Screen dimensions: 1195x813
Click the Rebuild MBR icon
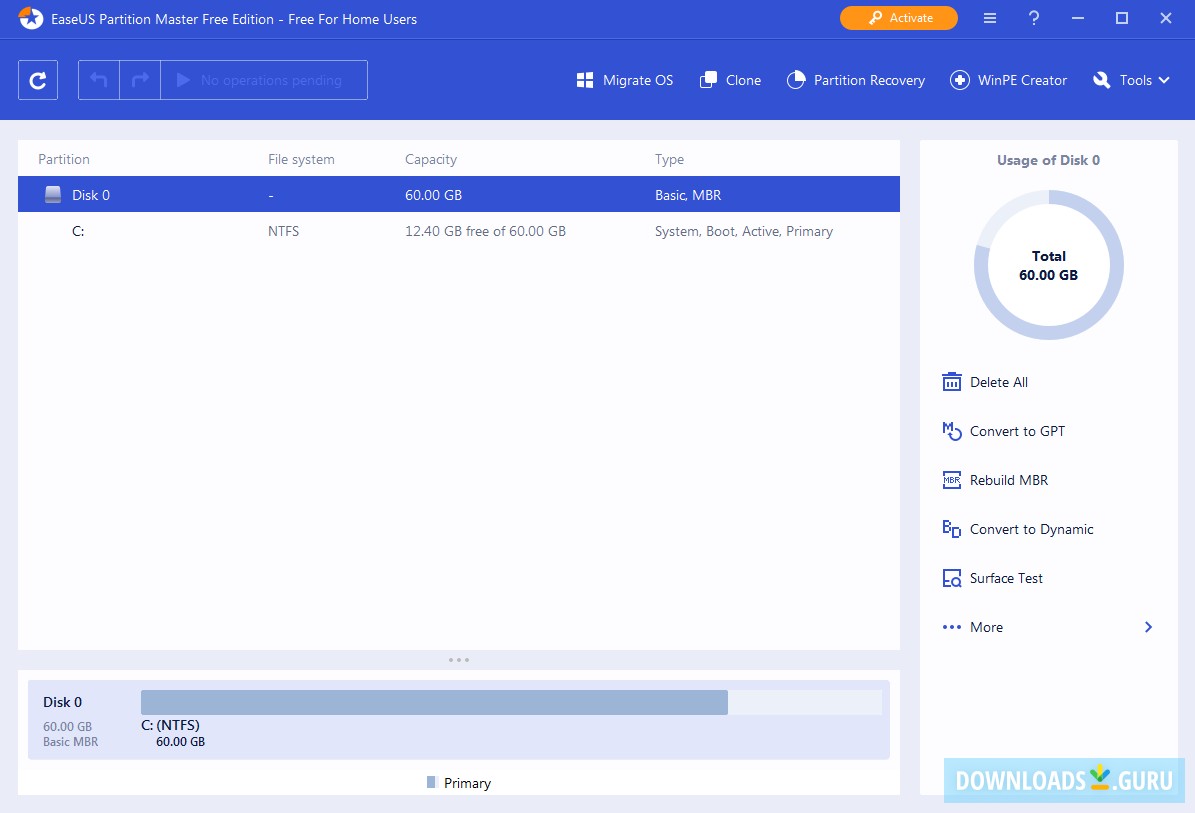[x=951, y=480]
